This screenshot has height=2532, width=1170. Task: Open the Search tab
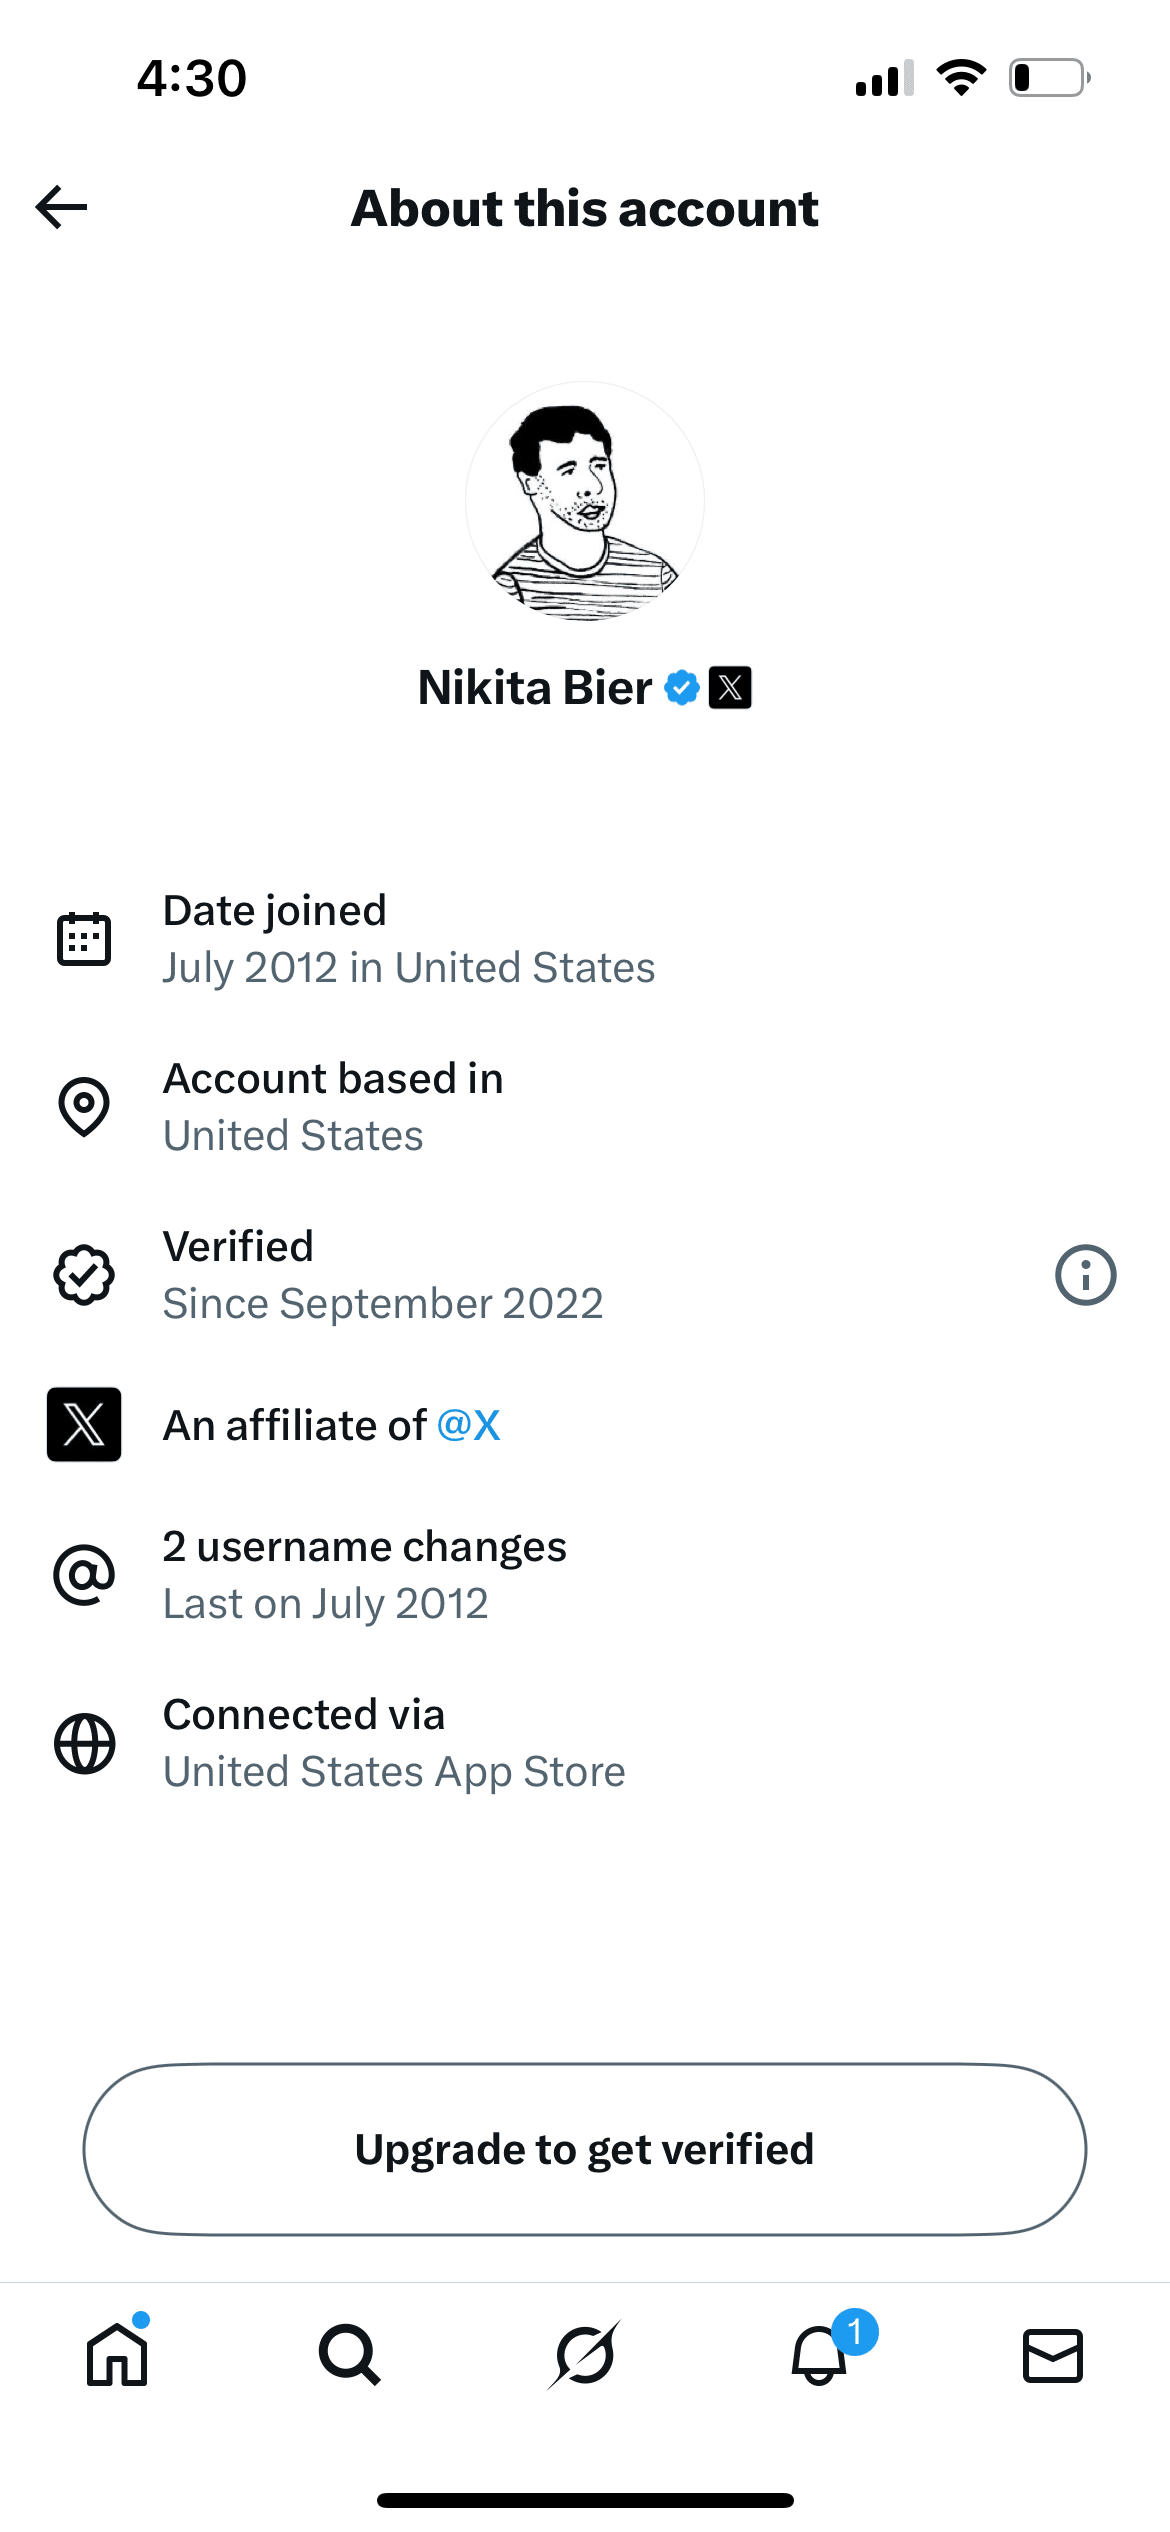[x=350, y=2354]
